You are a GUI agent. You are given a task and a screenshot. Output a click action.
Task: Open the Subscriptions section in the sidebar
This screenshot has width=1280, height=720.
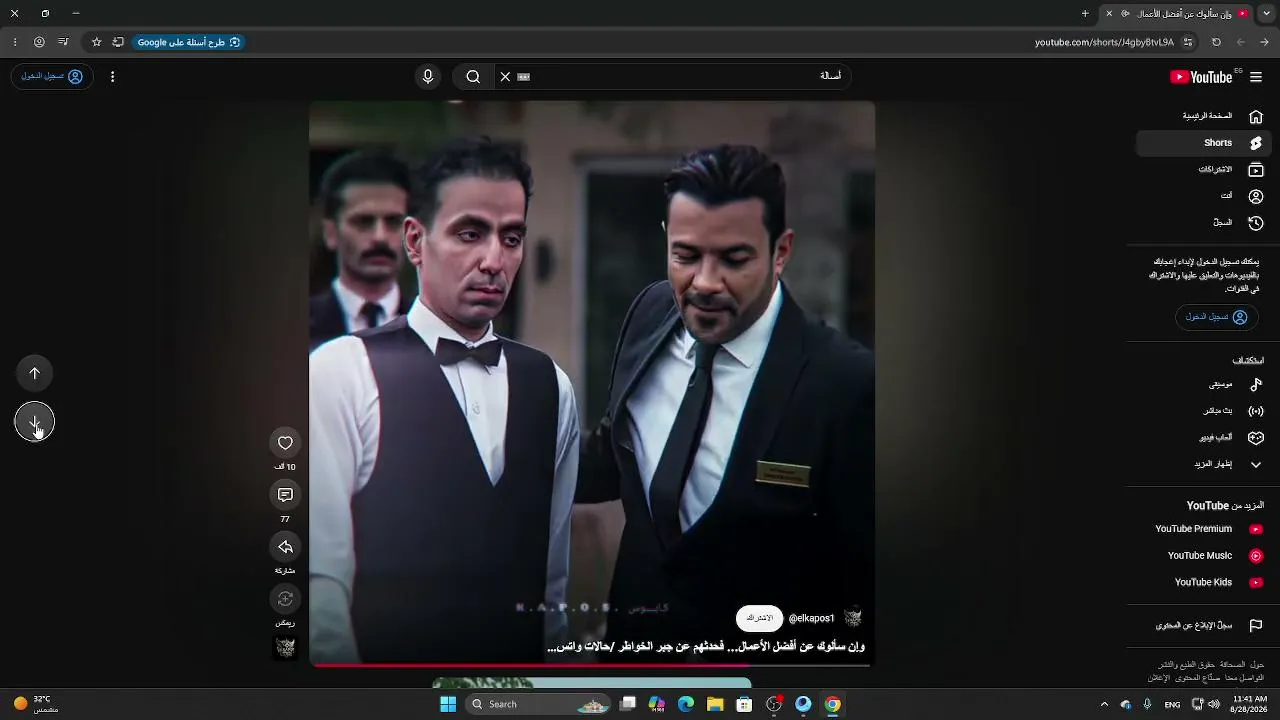click(x=1203, y=170)
